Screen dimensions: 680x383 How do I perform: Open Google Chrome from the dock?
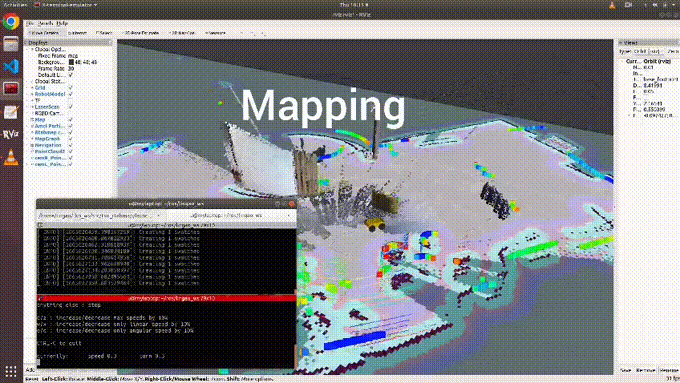[11, 21]
